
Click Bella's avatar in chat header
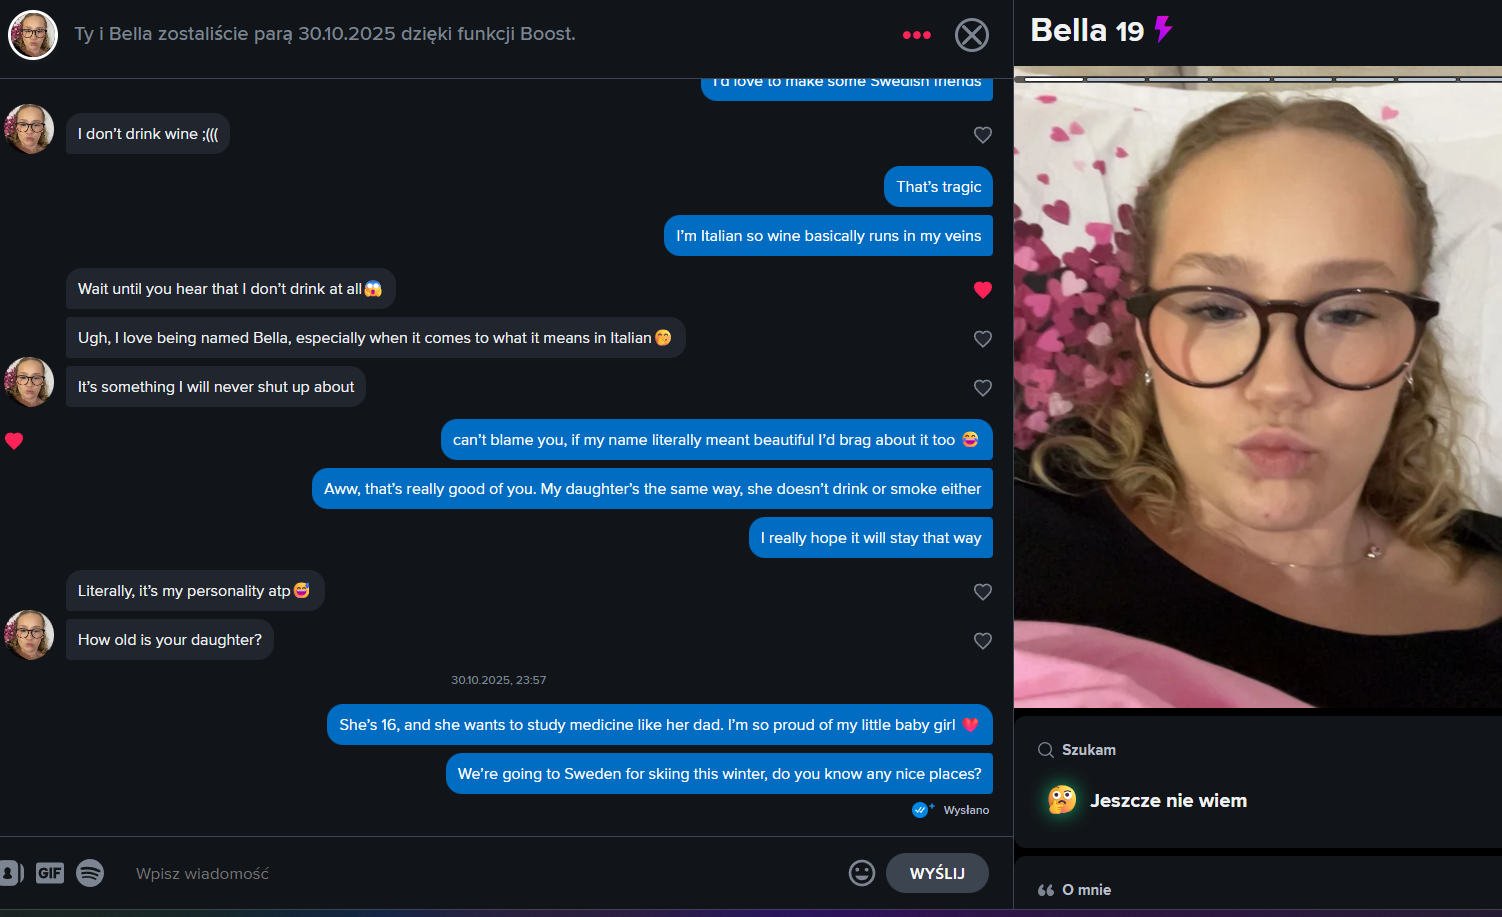33,35
